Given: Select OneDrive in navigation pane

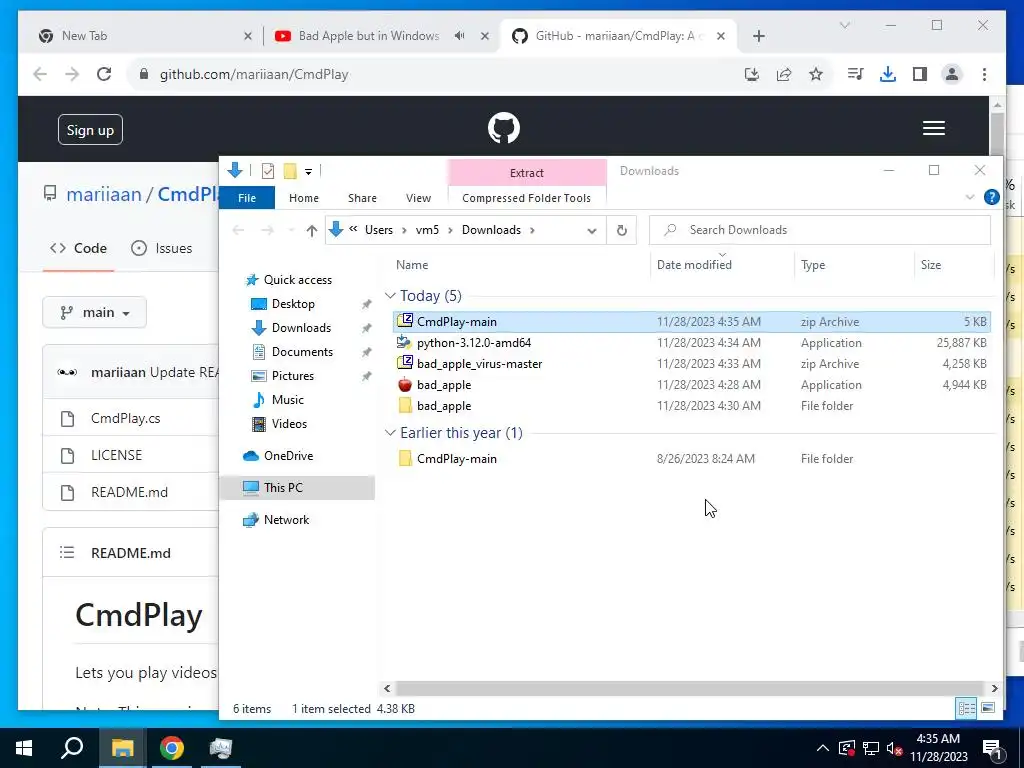Looking at the screenshot, I should [x=288, y=456].
